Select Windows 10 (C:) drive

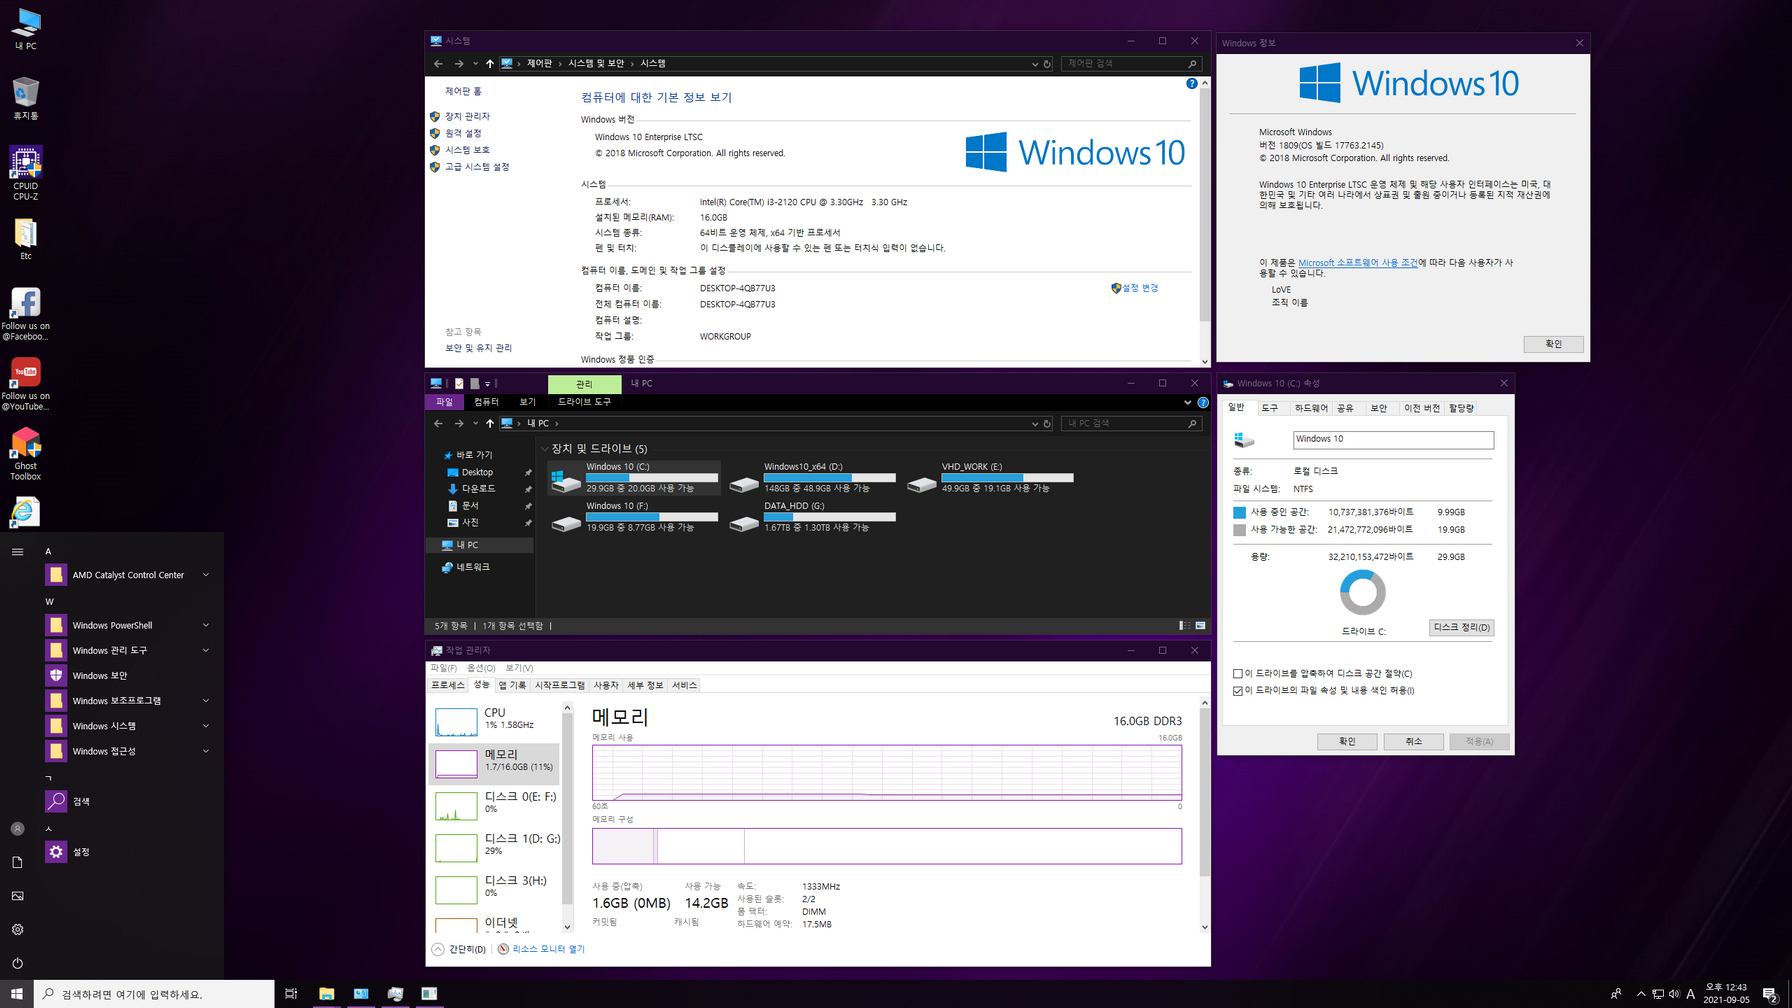coord(634,477)
